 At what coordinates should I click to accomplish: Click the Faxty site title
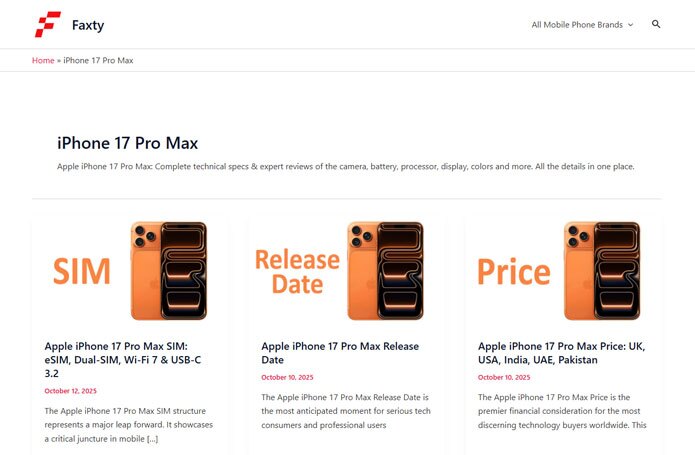pyautogui.click(x=88, y=25)
